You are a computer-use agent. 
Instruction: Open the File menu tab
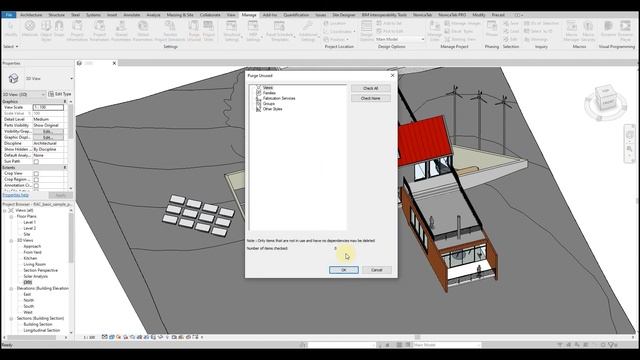click(9, 15)
